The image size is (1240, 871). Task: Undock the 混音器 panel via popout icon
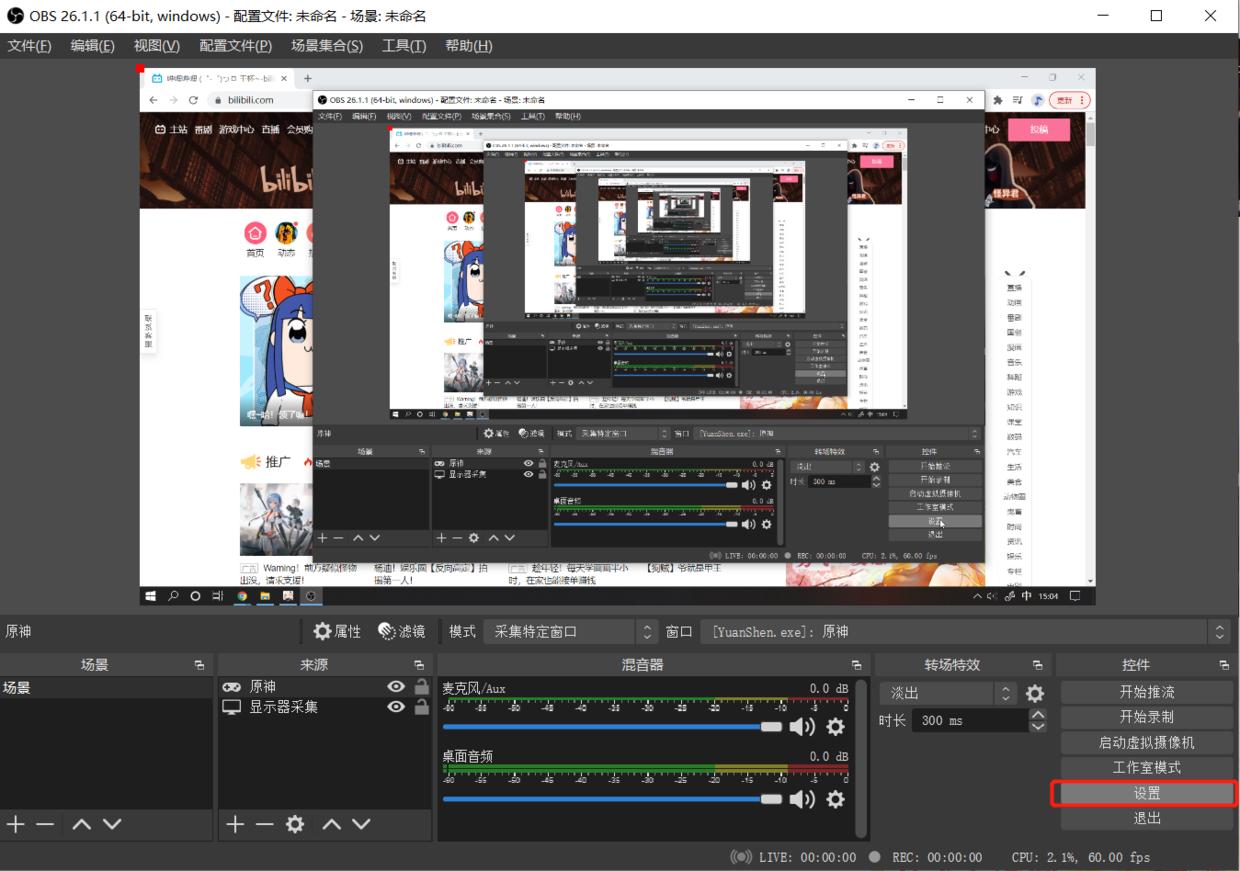856,665
